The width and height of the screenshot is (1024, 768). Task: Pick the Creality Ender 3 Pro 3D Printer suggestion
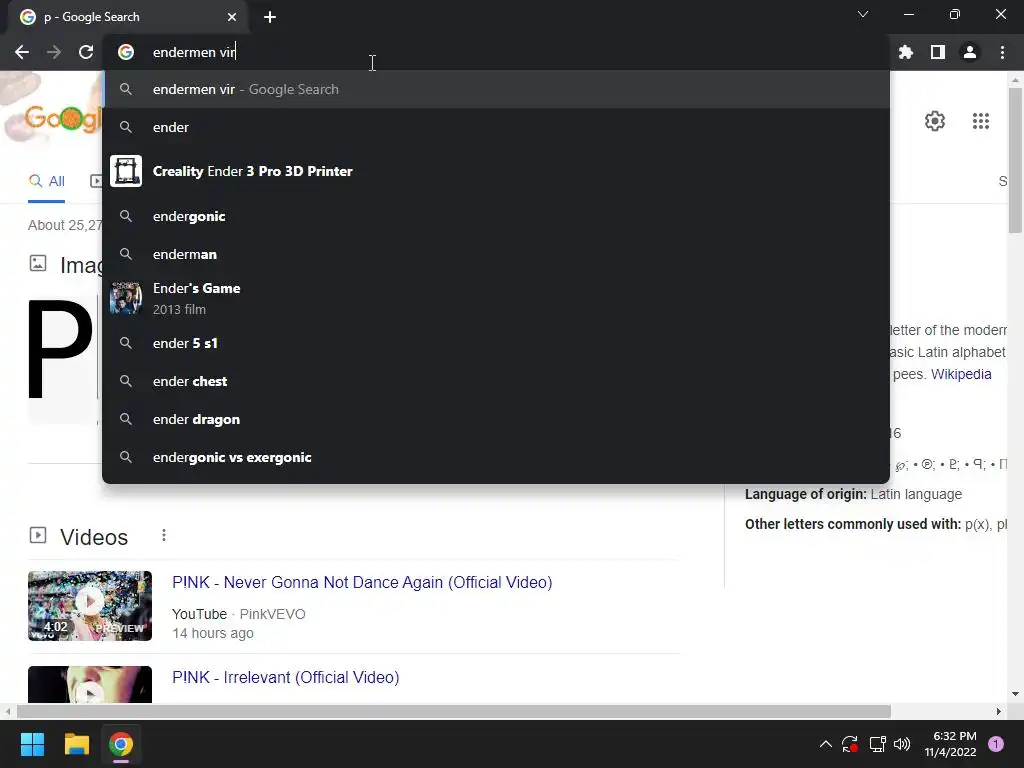[x=496, y=171]
